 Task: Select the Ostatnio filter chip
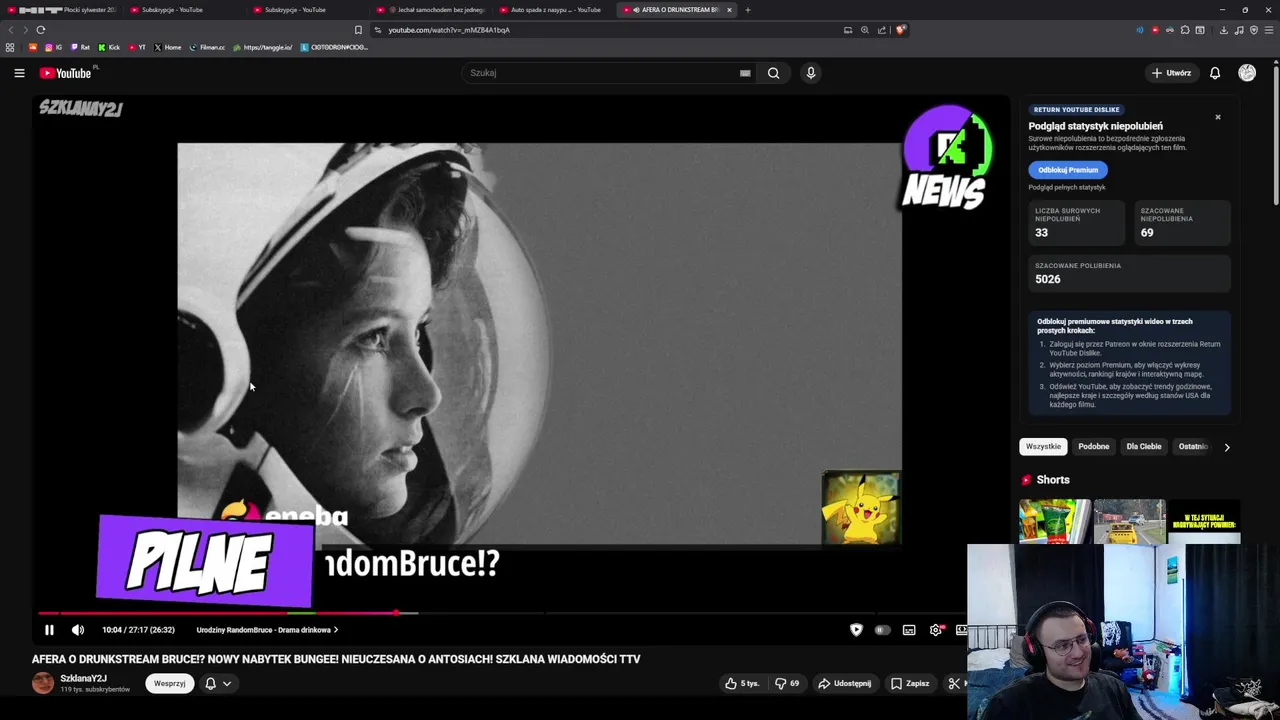coord(1192,446)
